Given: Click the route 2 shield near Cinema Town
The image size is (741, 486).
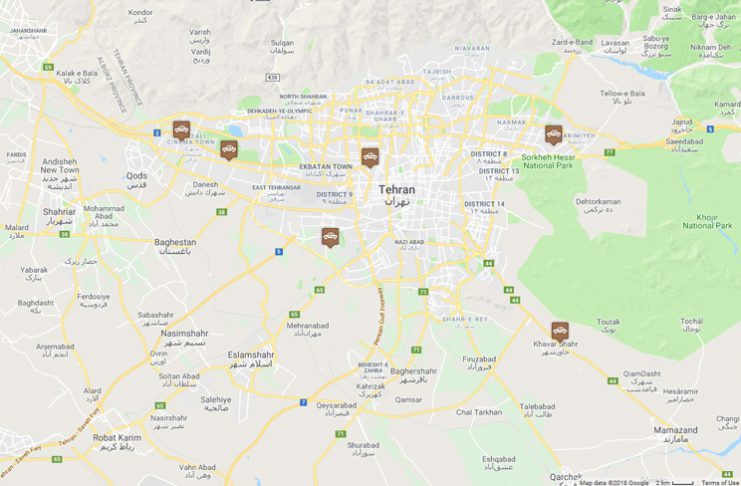Looking at the screenshot, I should (x=157, y=133).
